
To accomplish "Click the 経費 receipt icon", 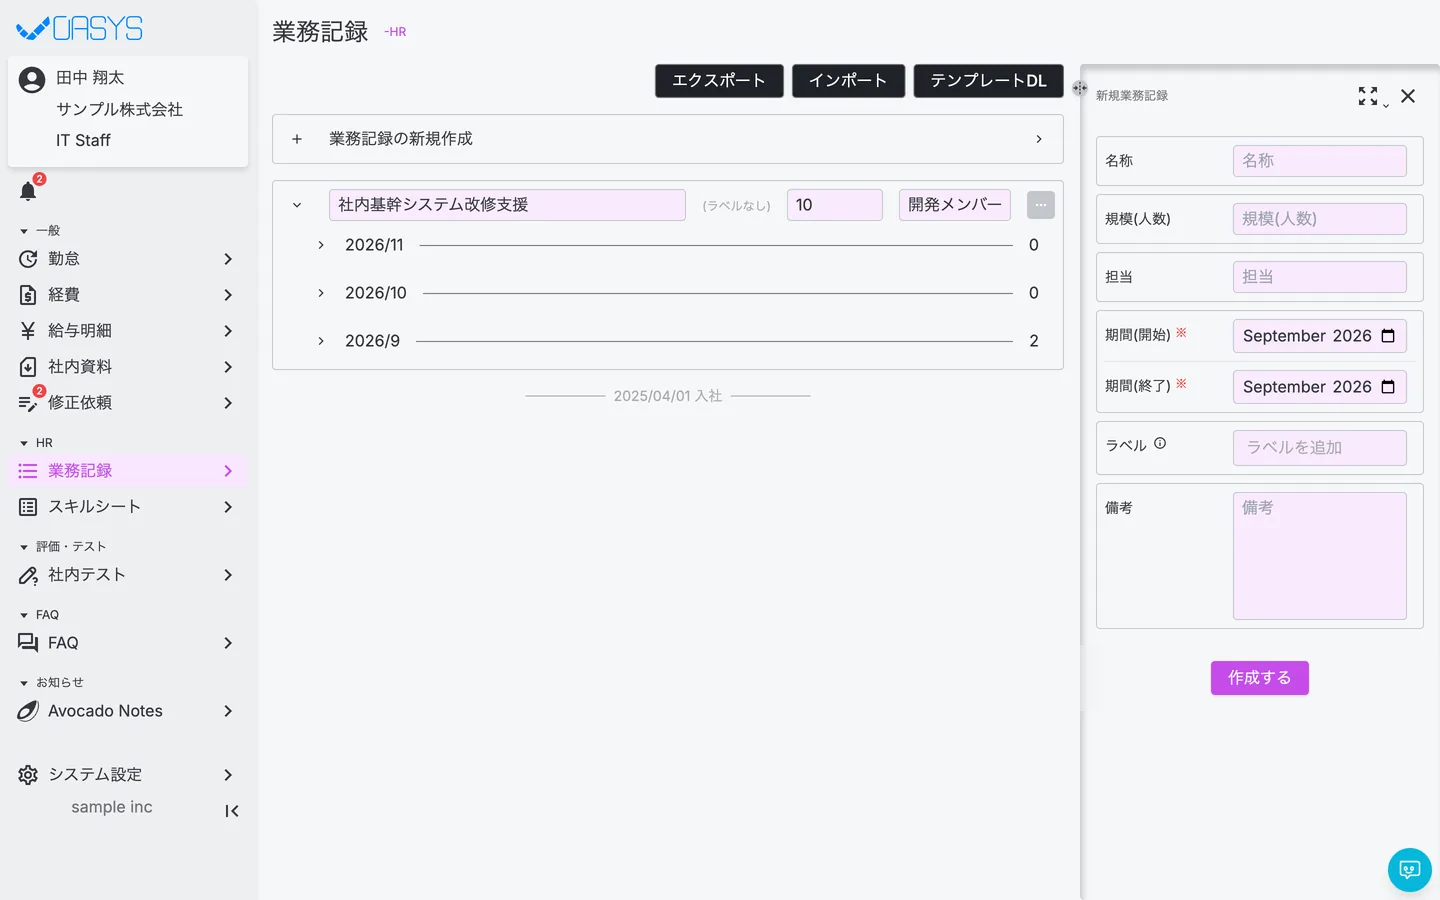I will [28, 295].
